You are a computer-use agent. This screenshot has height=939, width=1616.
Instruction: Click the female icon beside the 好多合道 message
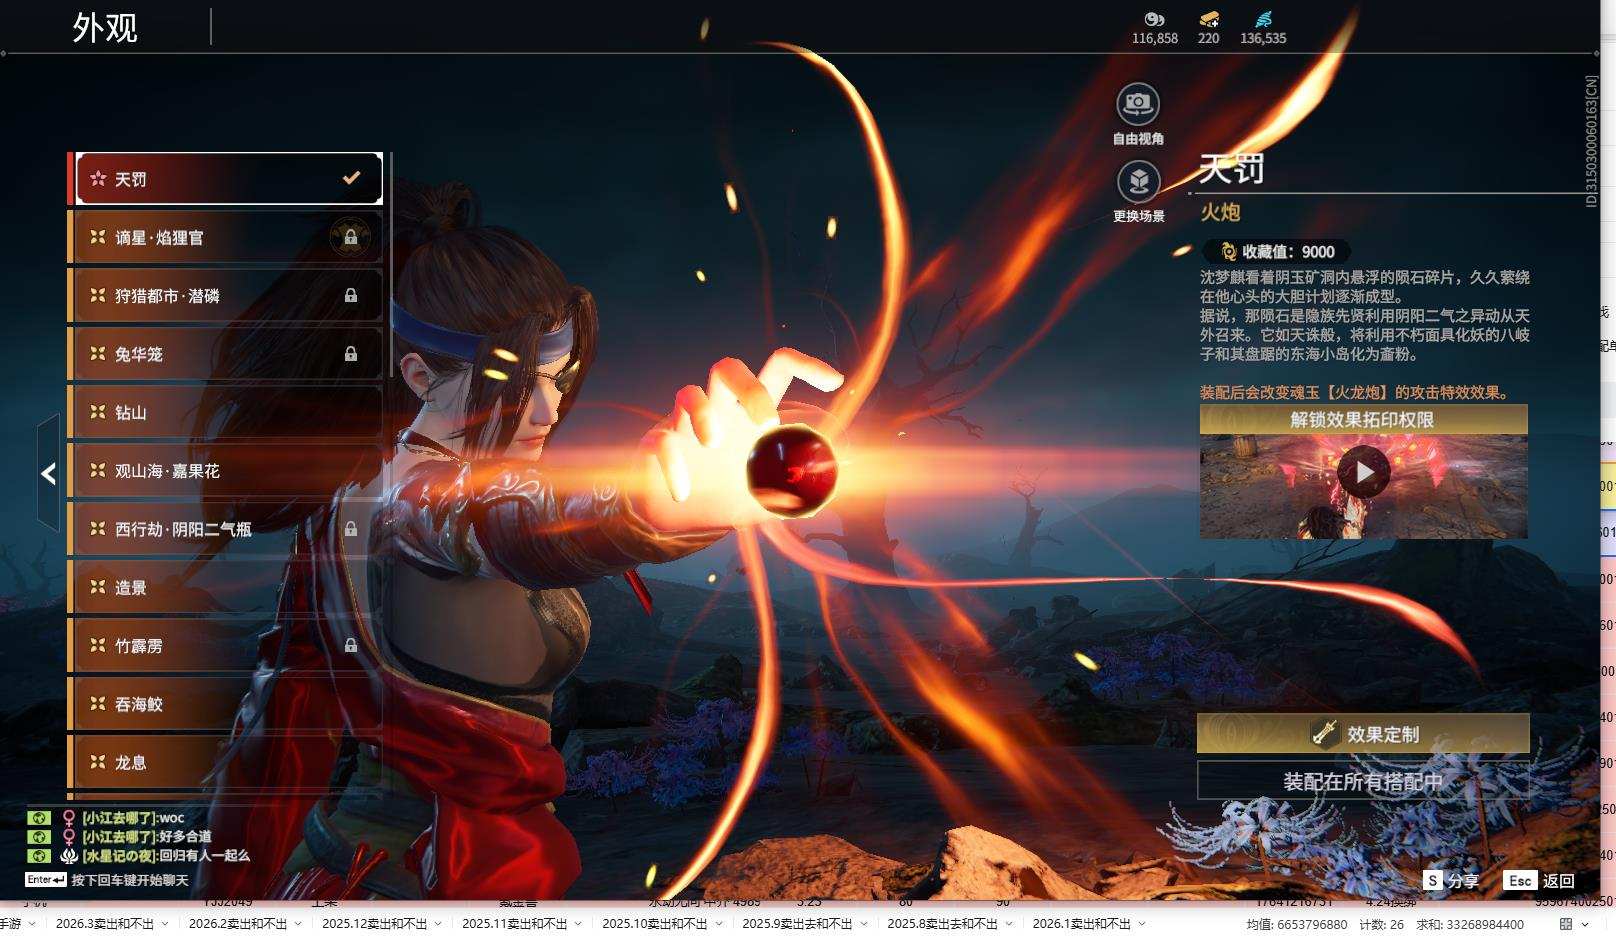point(69,837)
